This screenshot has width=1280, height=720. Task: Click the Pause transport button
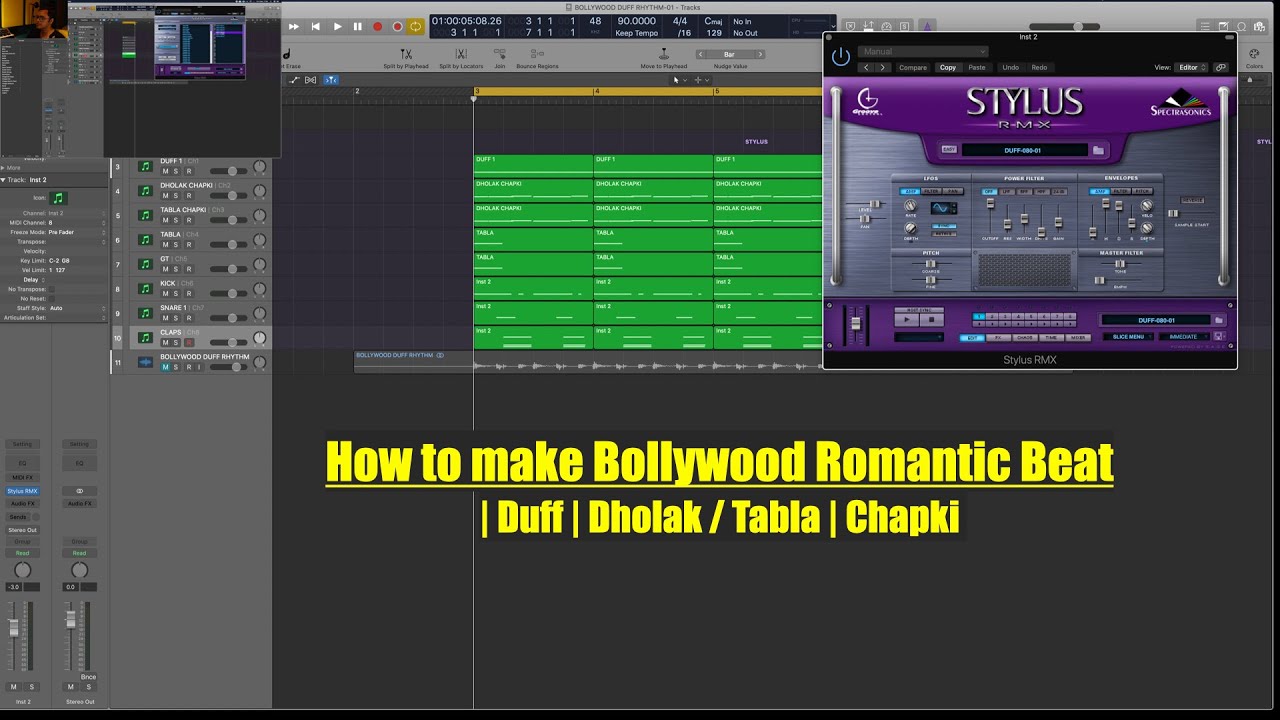[x=357, y=27]
